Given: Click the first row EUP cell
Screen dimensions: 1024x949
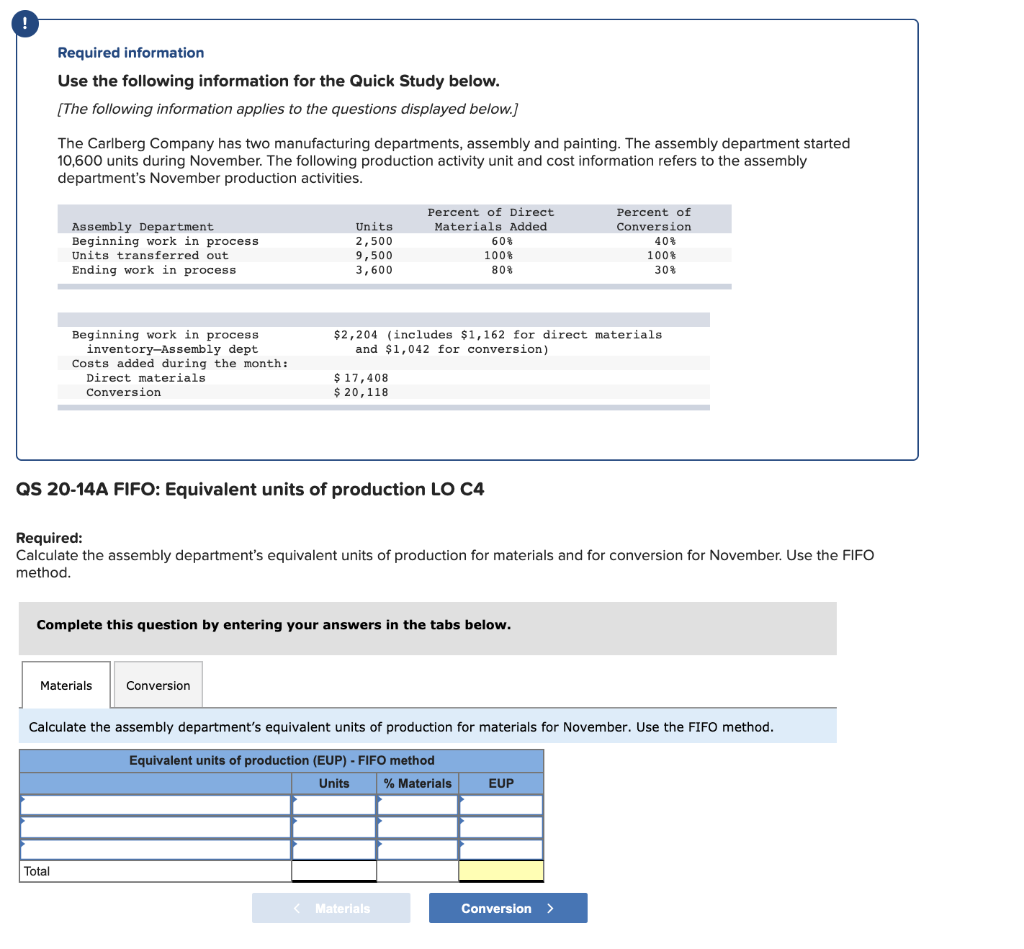Looking at the screenshot, I should tap(500, 805).
